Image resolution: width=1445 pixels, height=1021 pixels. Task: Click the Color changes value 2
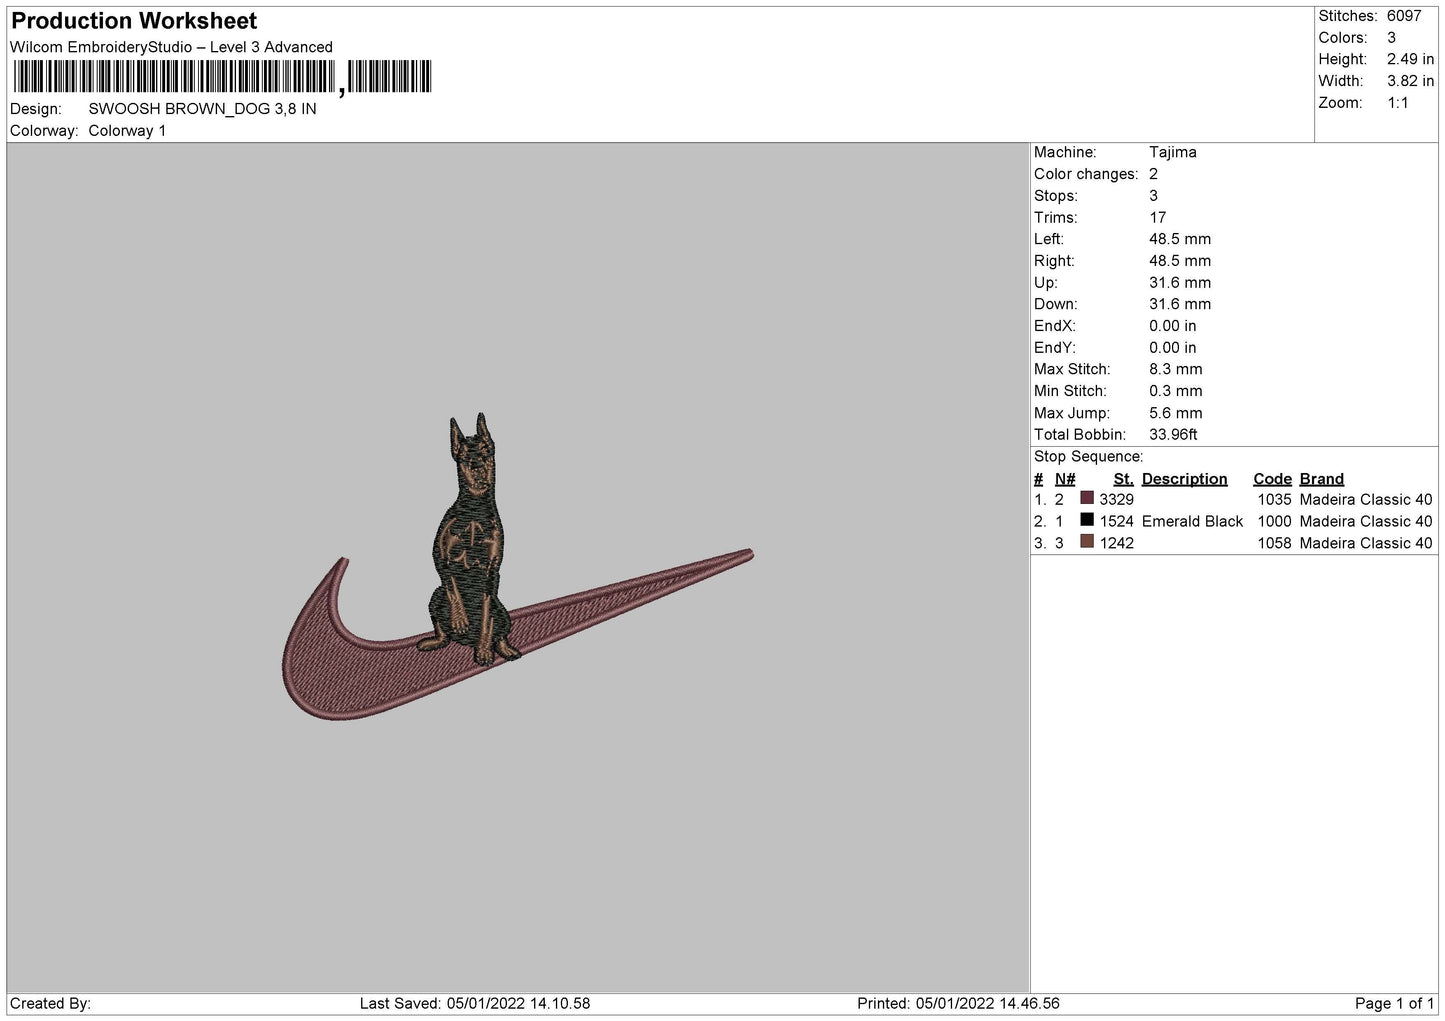(x=1153, y=174)
